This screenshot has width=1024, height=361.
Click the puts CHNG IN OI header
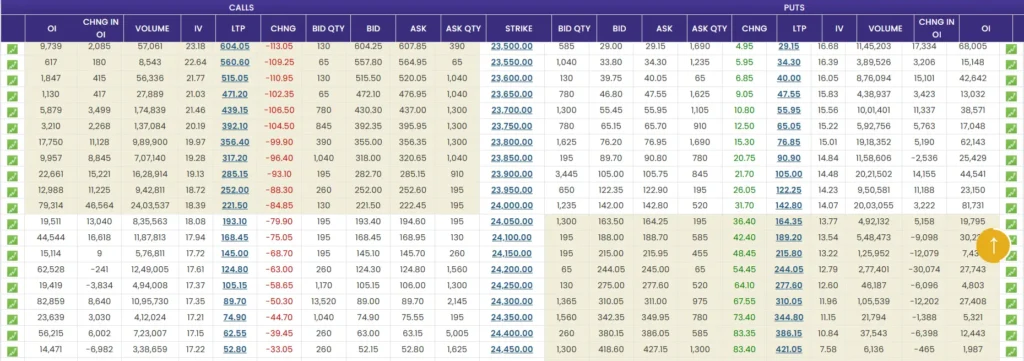[x=936, y=29]
